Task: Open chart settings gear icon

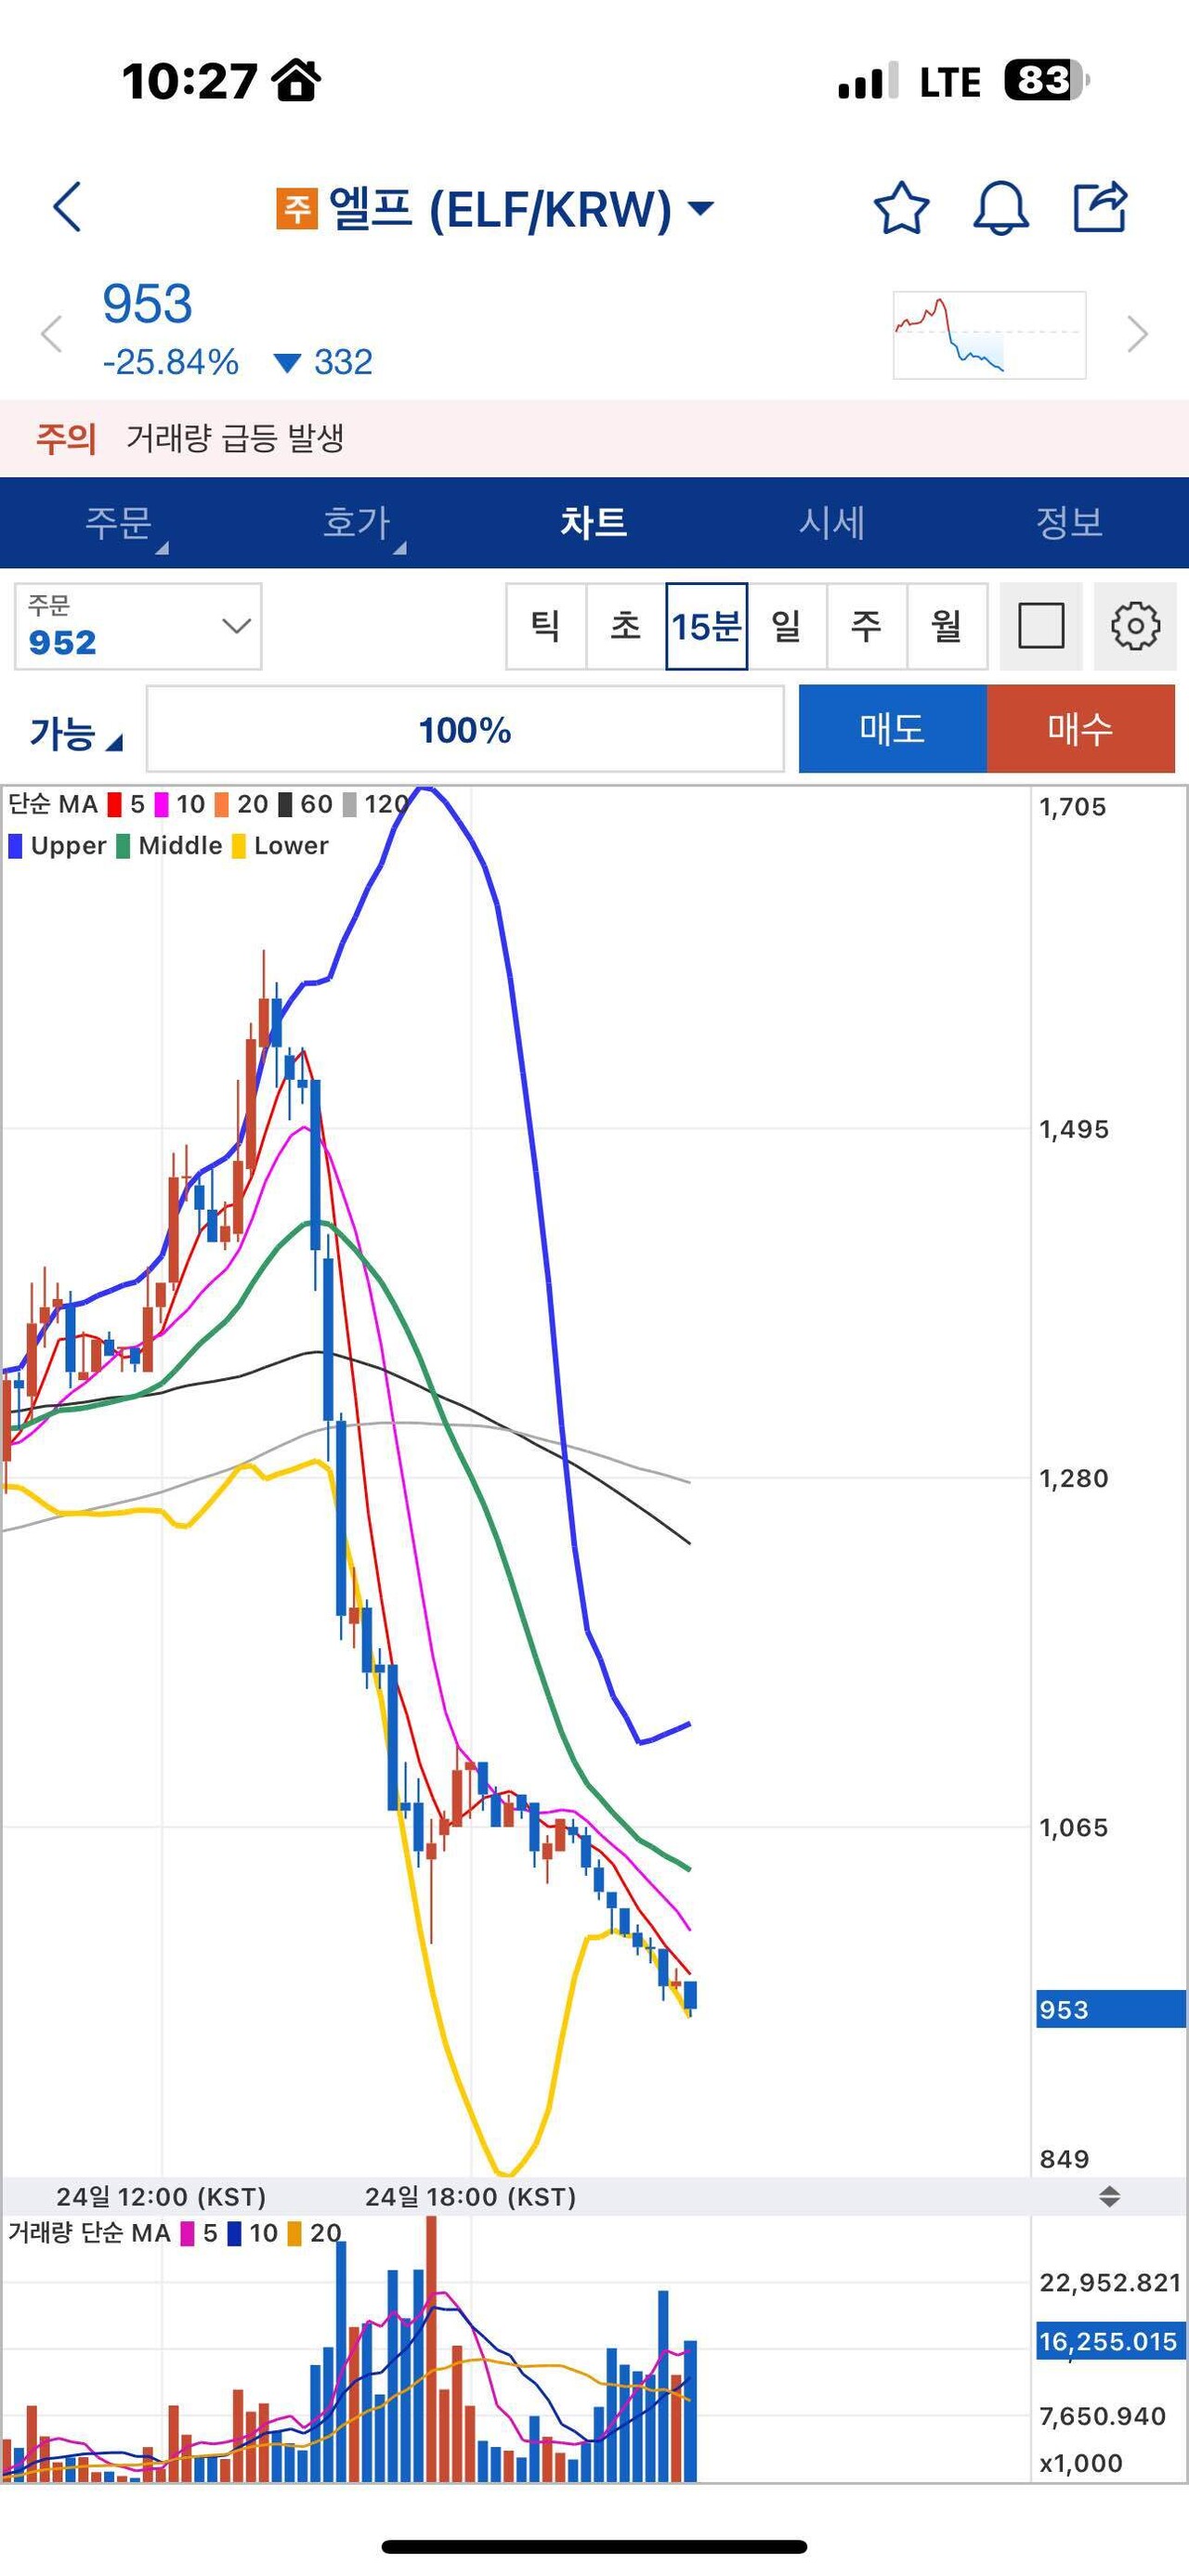Action: click(x=1135, y=627)
